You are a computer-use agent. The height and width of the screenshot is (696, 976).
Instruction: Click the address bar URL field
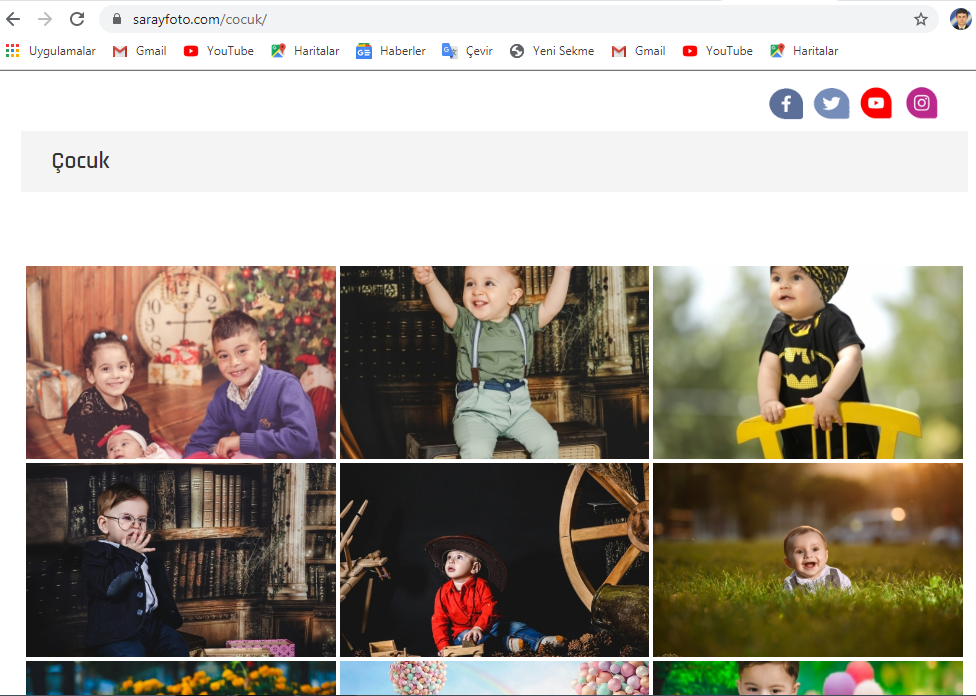[517, 19]
